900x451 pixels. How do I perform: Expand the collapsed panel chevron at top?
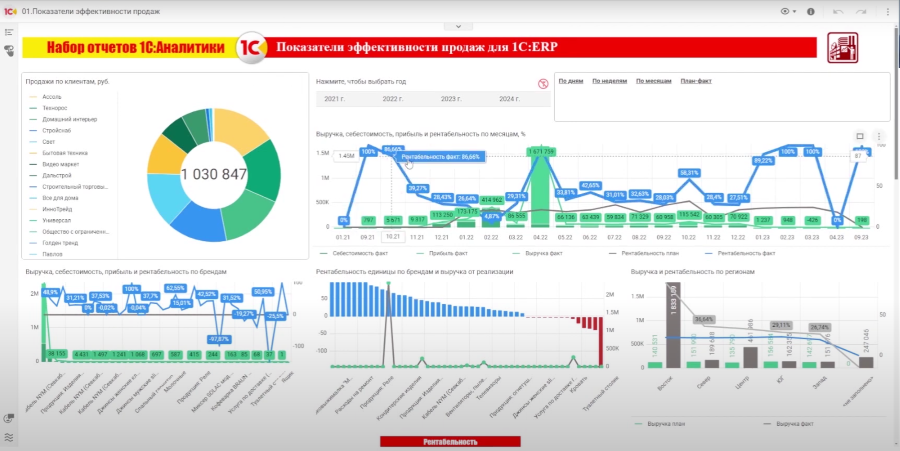click(x=458, y=26)
